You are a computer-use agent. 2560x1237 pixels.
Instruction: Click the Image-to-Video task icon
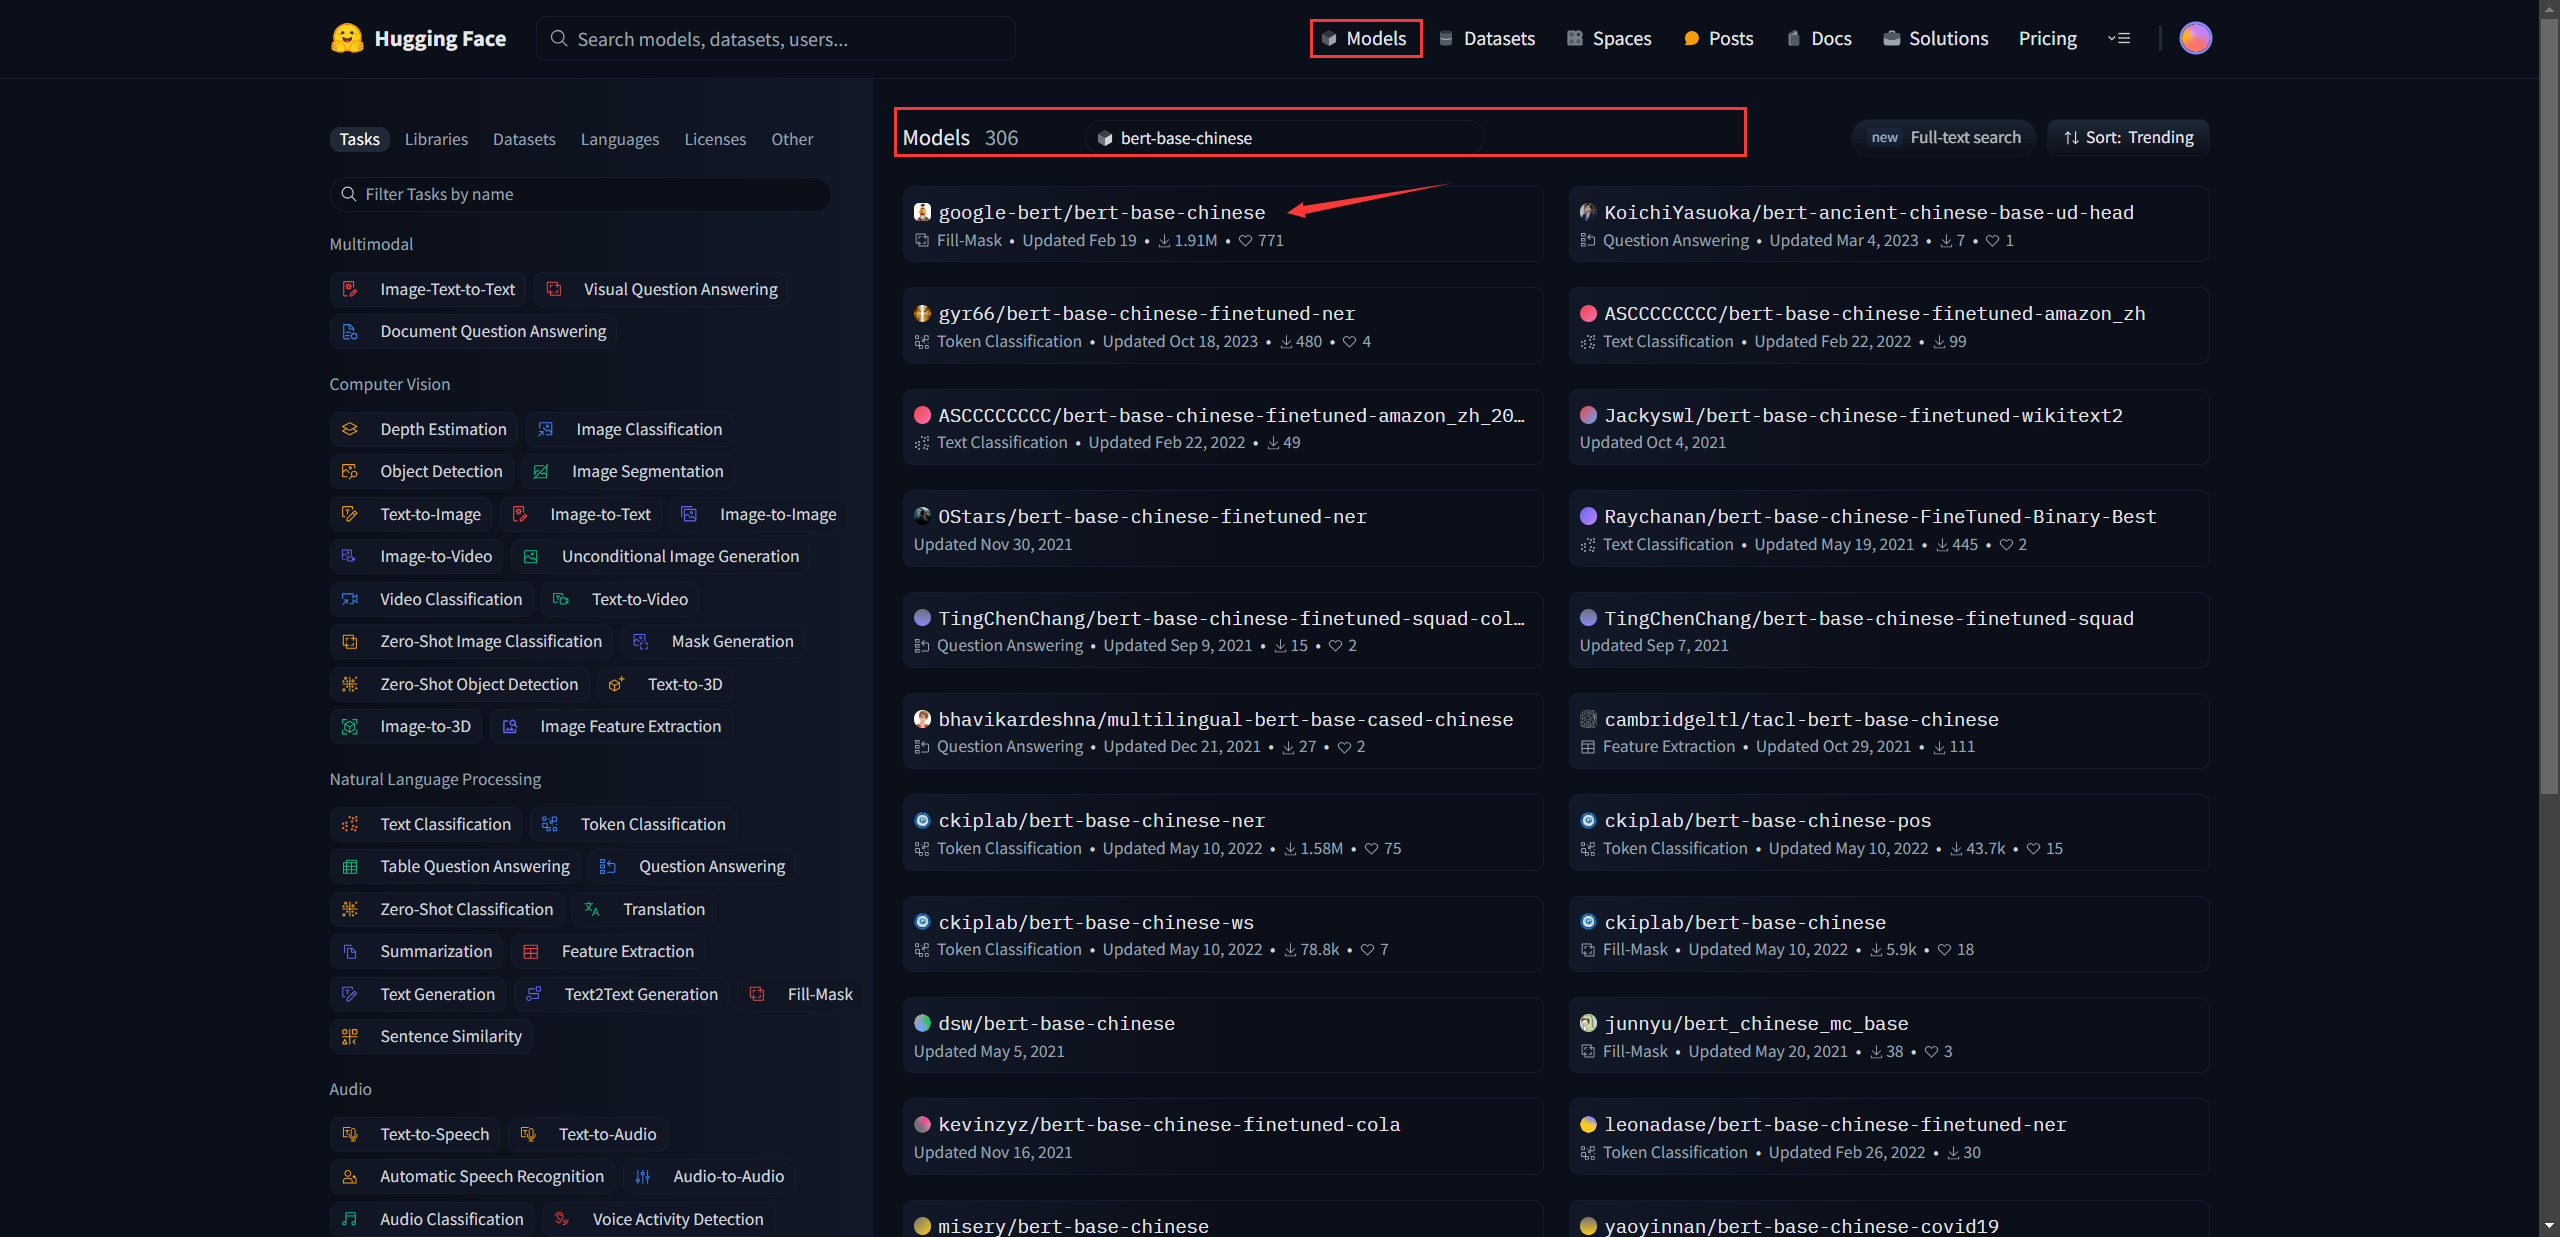coord(349,556)
